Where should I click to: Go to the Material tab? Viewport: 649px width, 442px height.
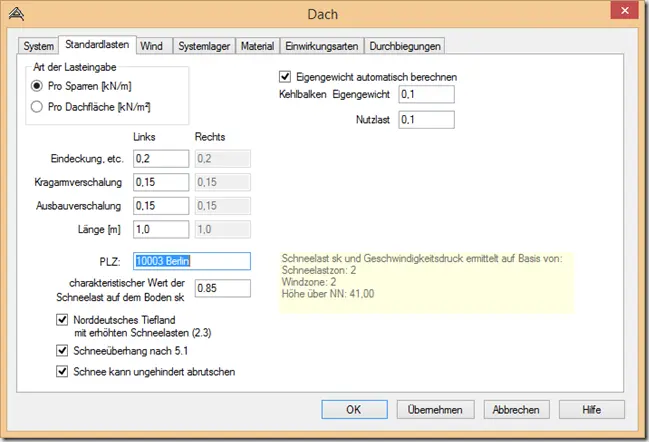257,46
